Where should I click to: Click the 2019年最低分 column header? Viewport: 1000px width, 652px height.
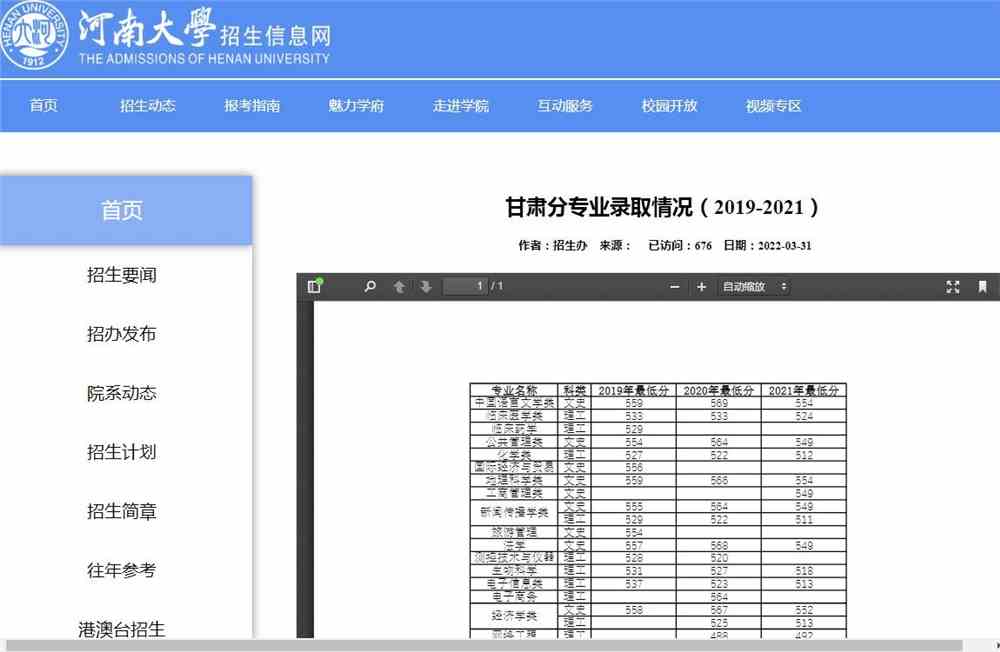pyautogui.click(x=633, y=390)
